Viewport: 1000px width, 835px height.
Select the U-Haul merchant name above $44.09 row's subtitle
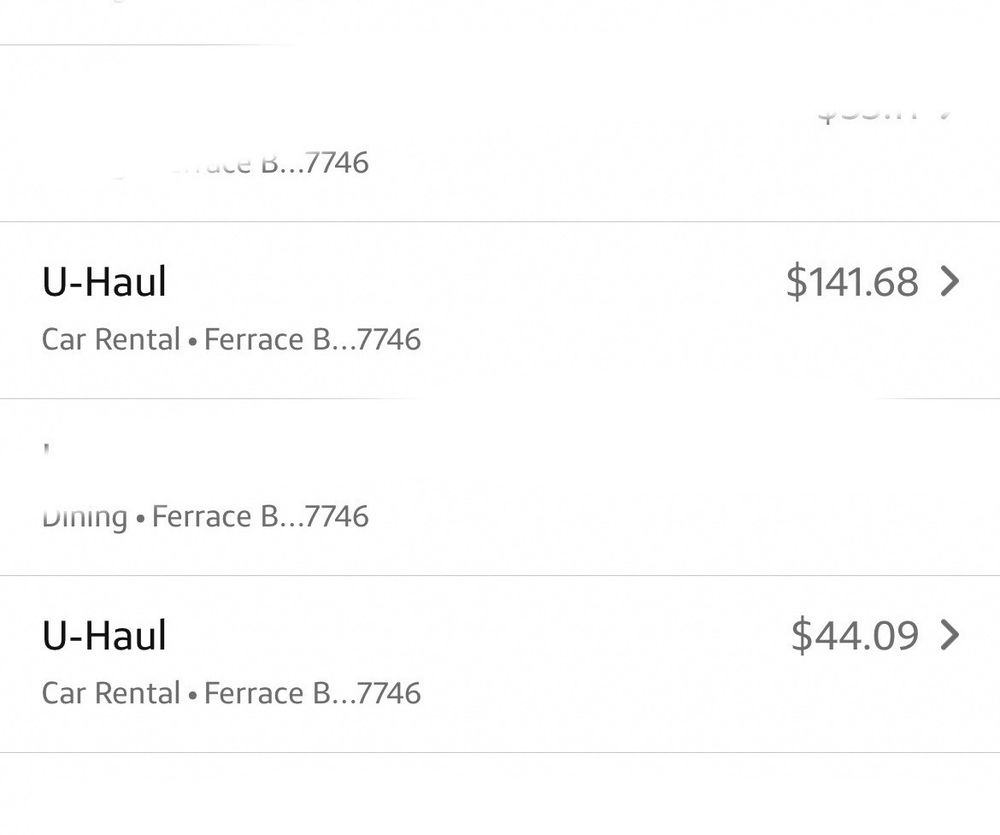104,635
